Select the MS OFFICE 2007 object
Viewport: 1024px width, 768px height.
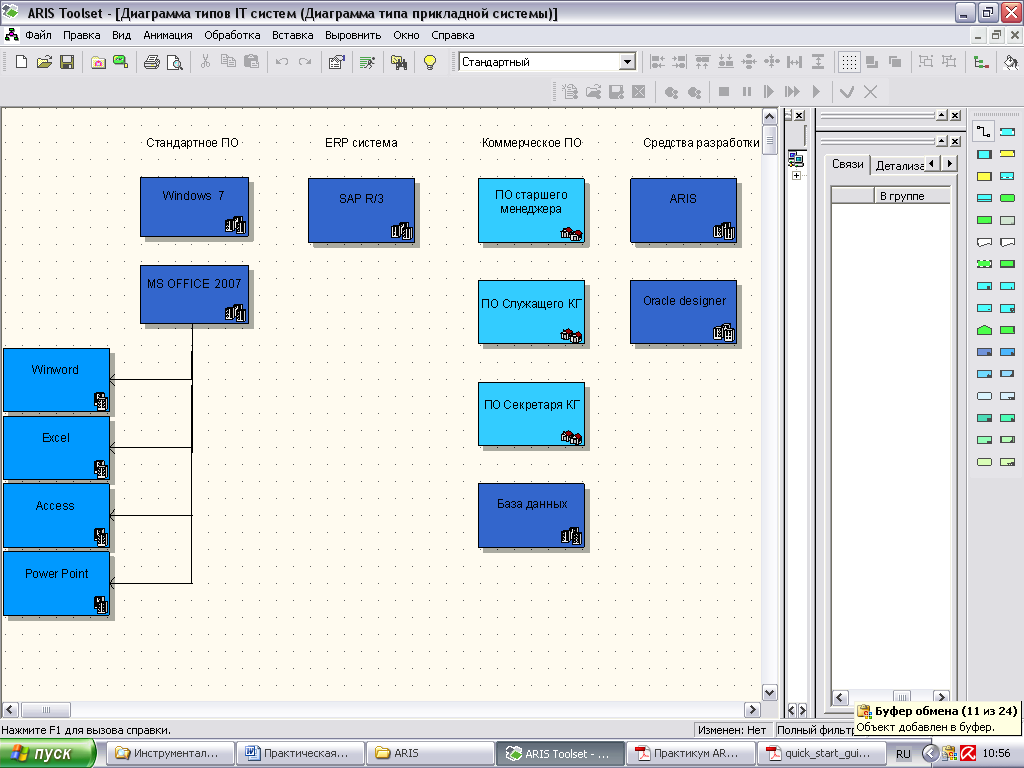pos(194,294)
